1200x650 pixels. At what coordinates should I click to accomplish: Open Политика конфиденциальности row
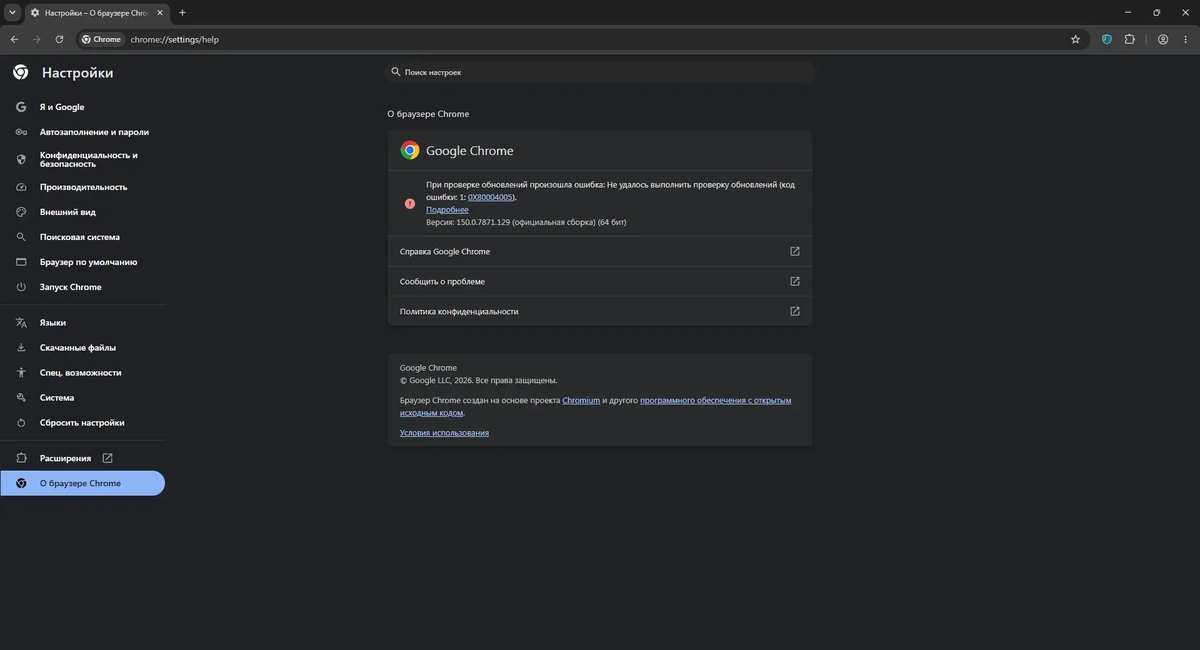point(600,312)
